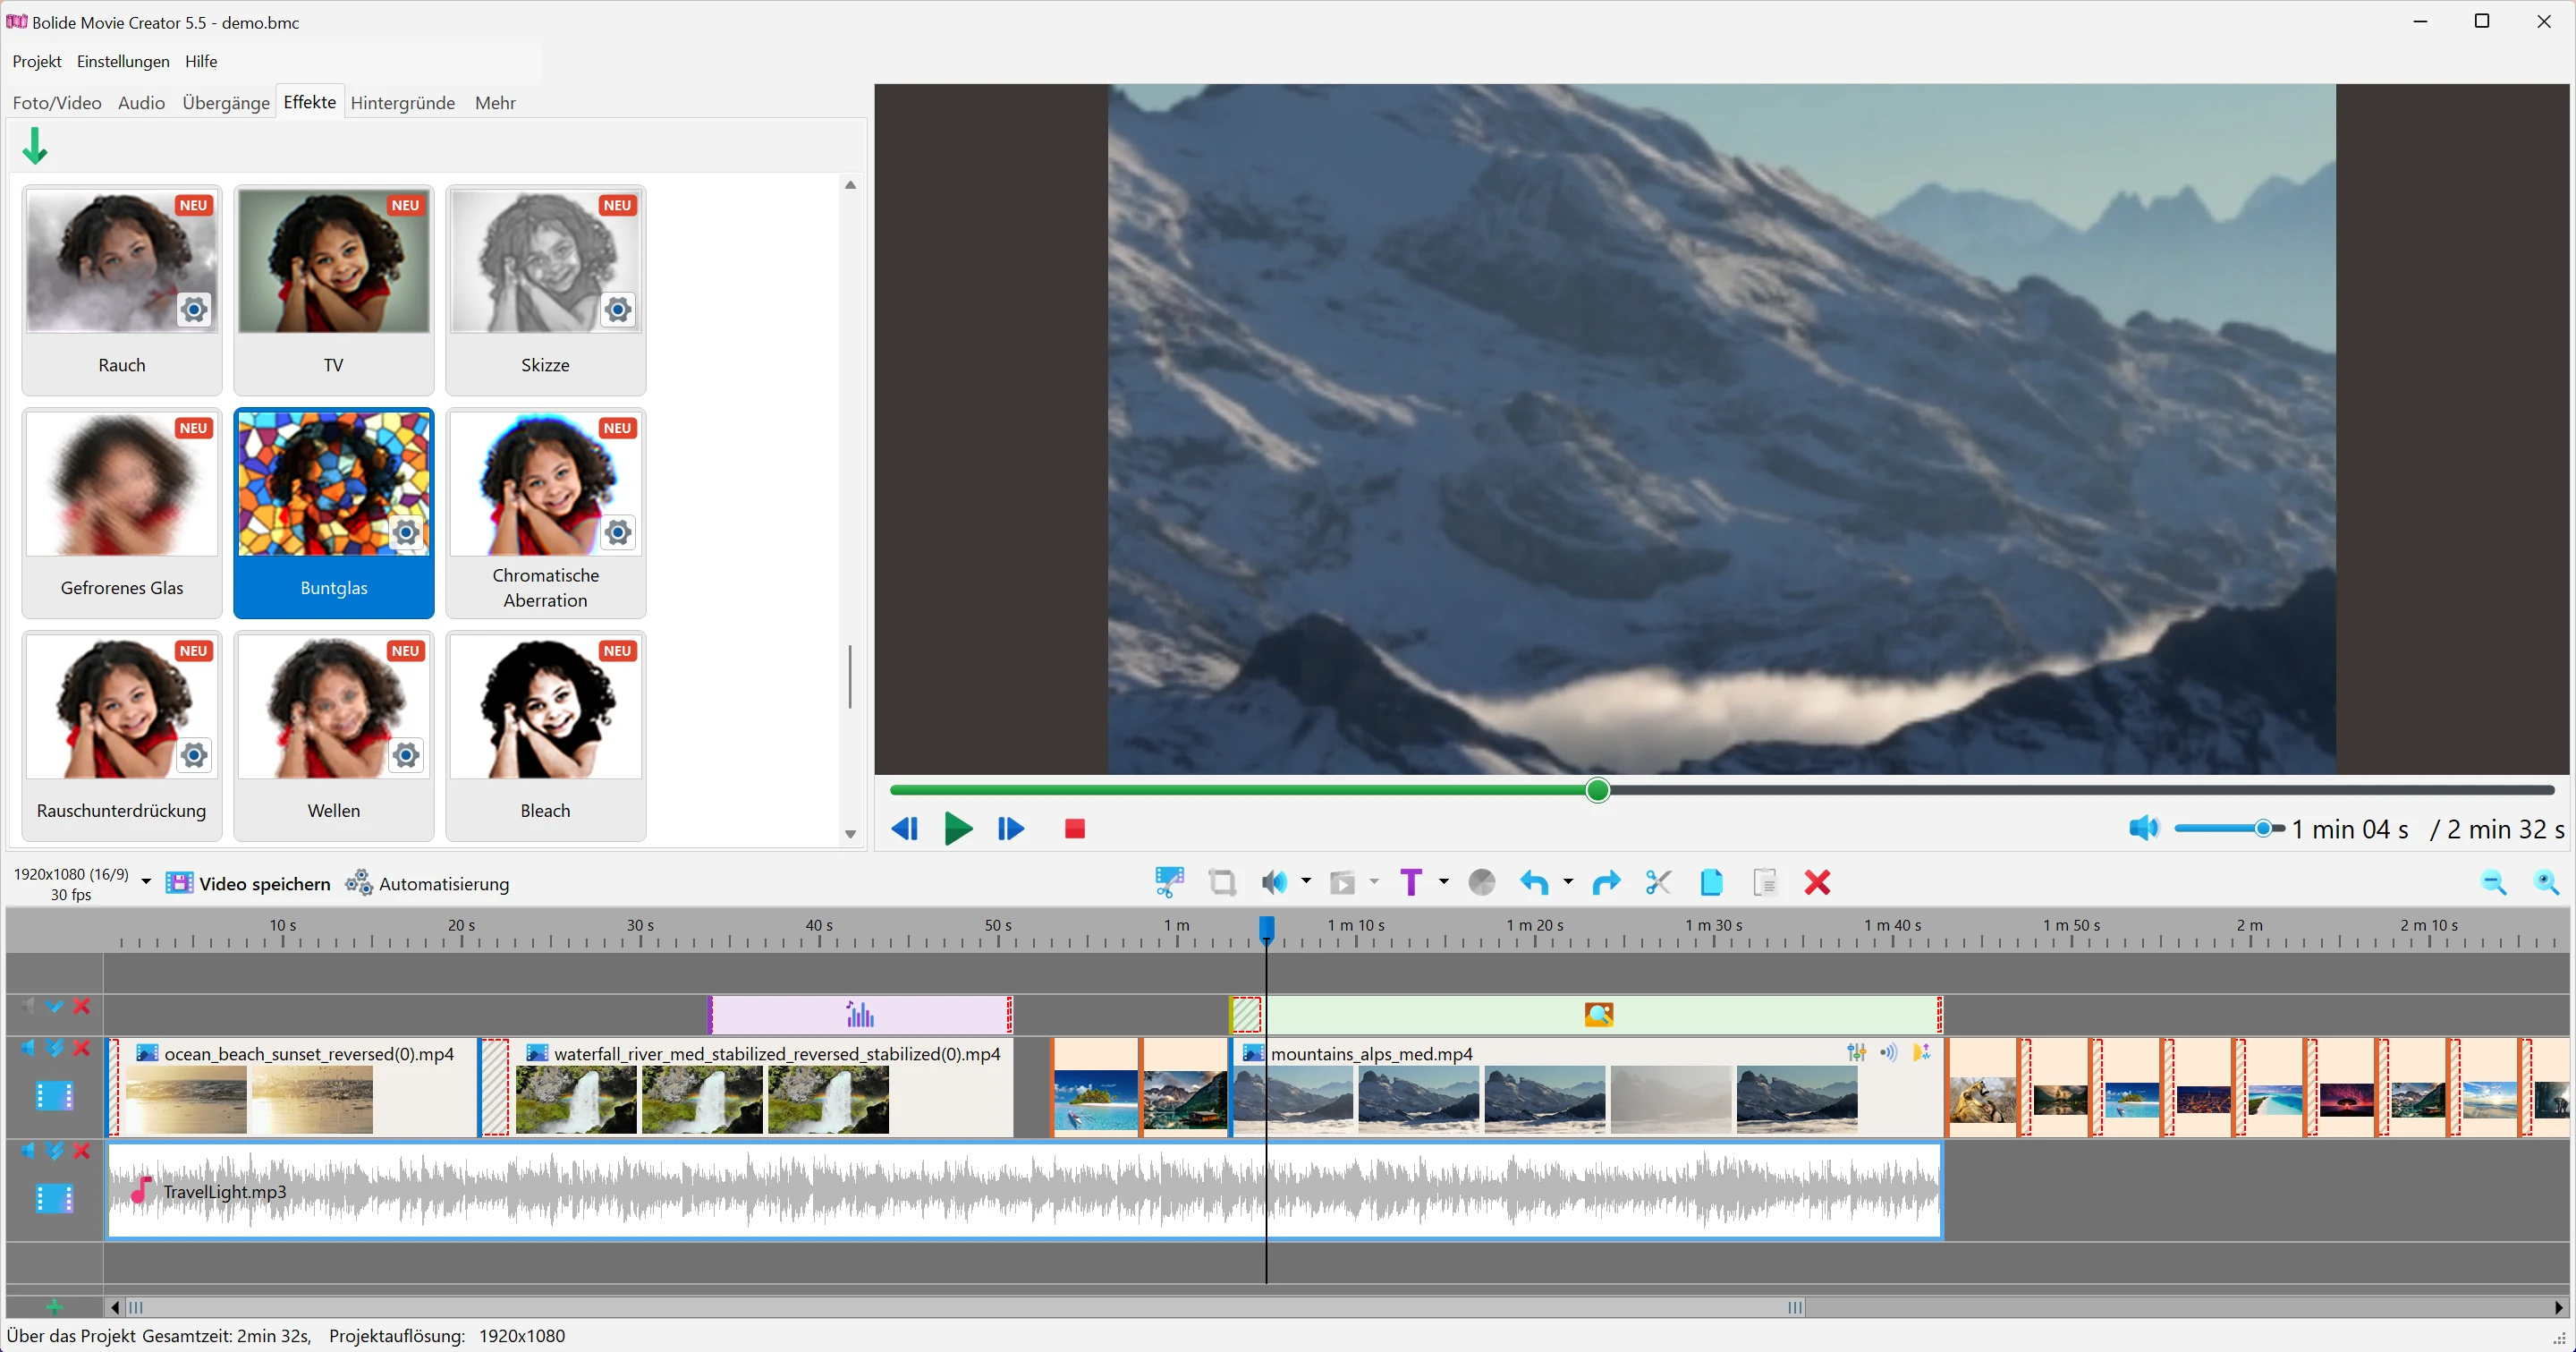Click the star effects icon on mountains_alps_med clip

click(x=1921, y=1052)
